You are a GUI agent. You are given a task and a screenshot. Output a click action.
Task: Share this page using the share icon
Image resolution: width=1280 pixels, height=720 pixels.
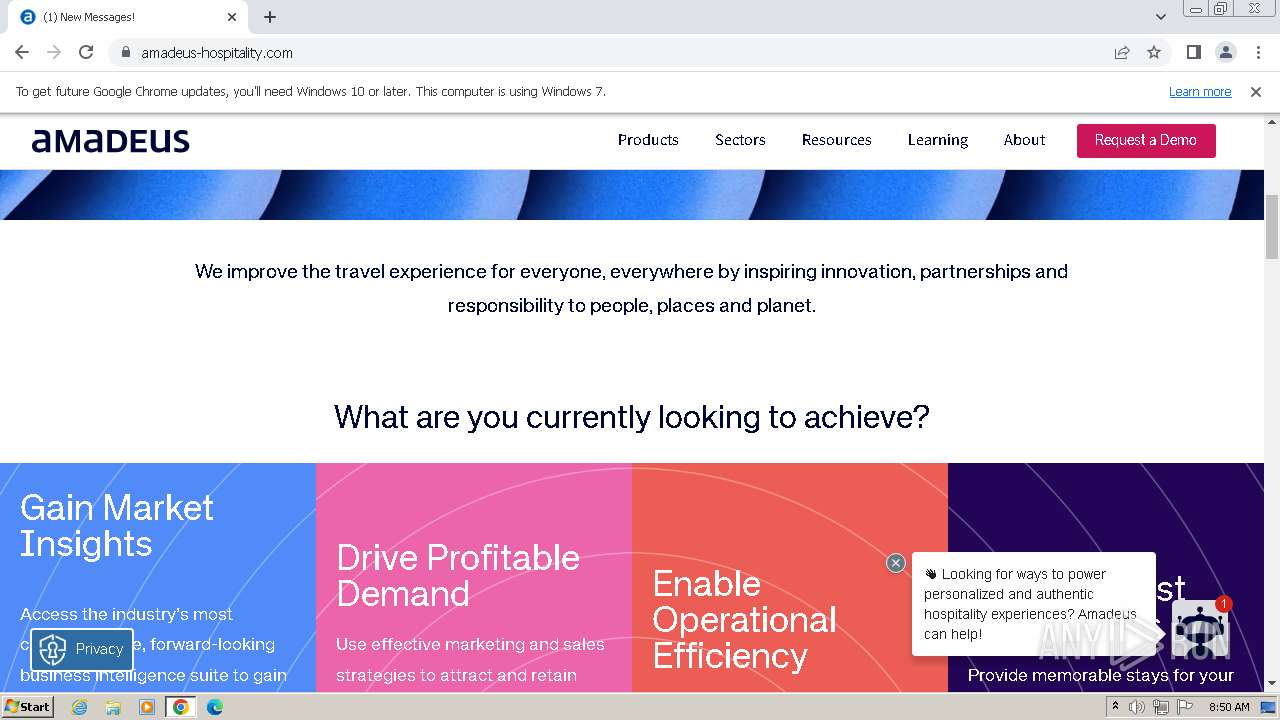1122,52
